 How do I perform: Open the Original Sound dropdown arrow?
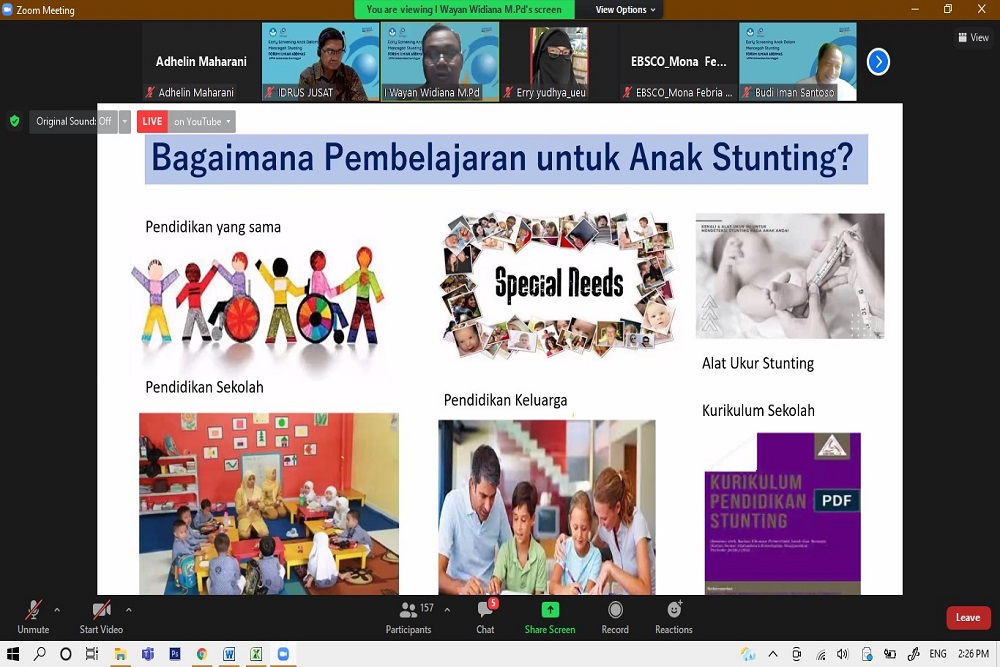point(125,121)
